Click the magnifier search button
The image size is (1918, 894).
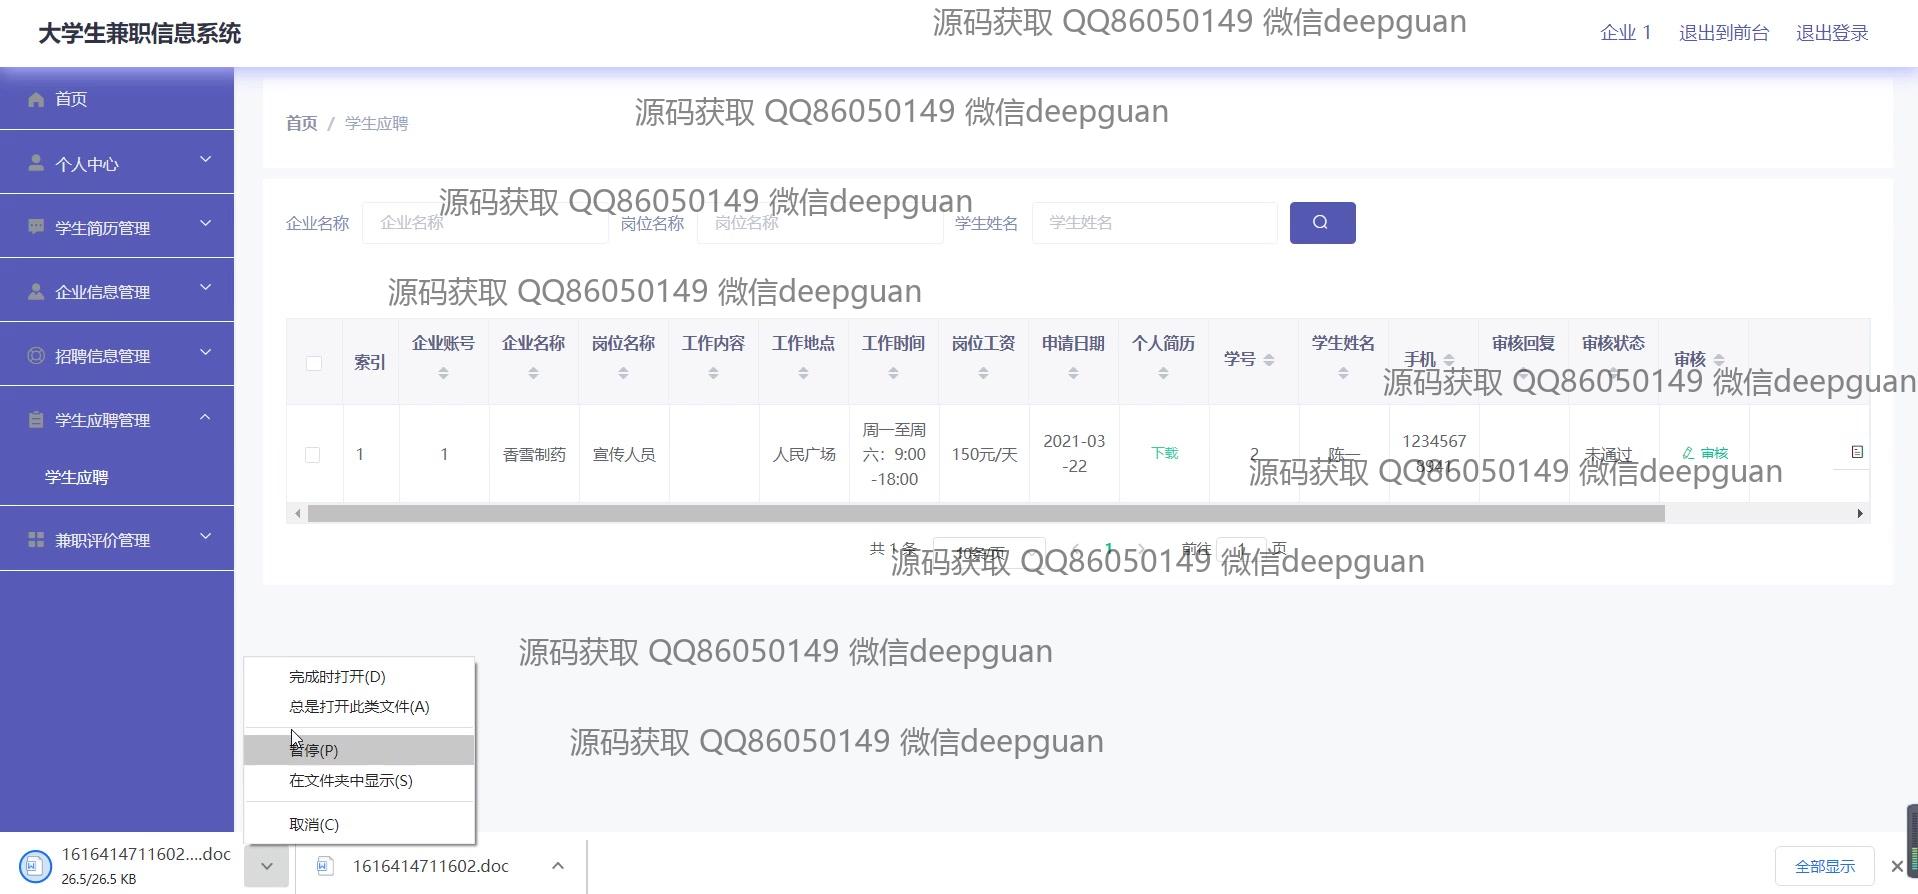1322,223
